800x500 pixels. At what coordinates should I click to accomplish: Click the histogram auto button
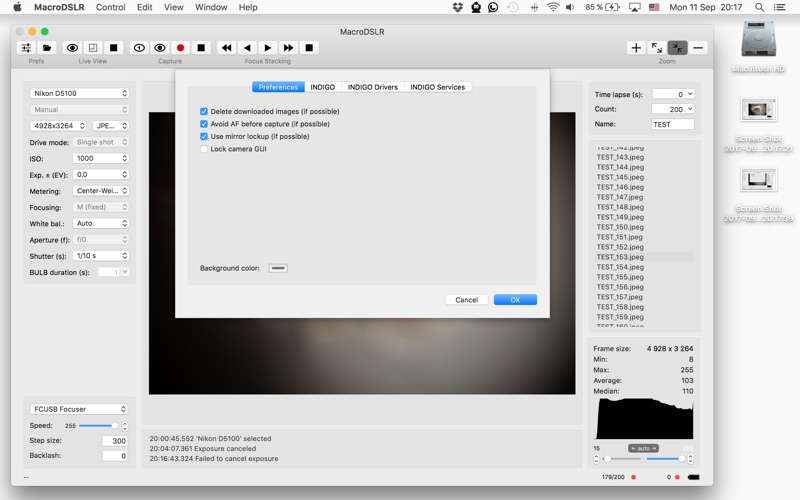click(x=643, y=448)
